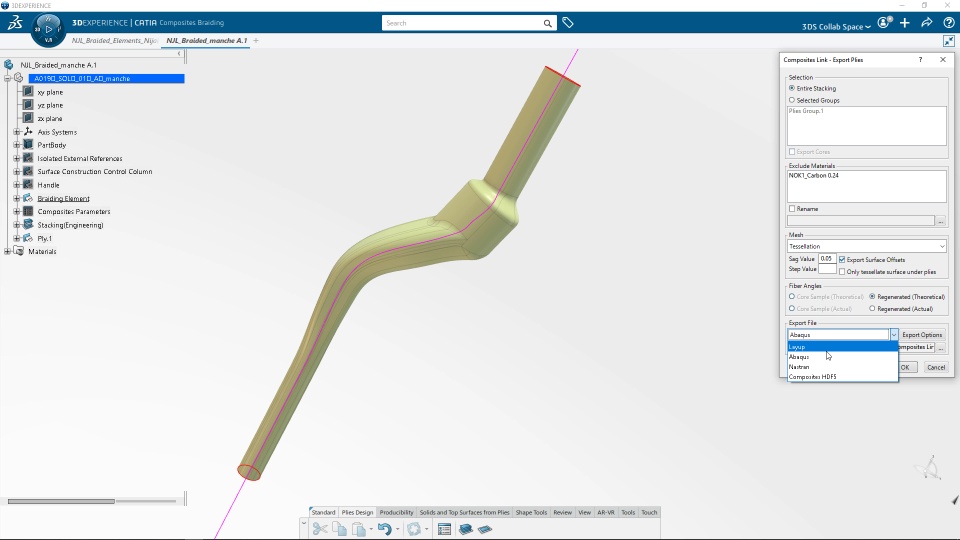Switch to NJL_Braided_Elements document tab

coord(114,40)
